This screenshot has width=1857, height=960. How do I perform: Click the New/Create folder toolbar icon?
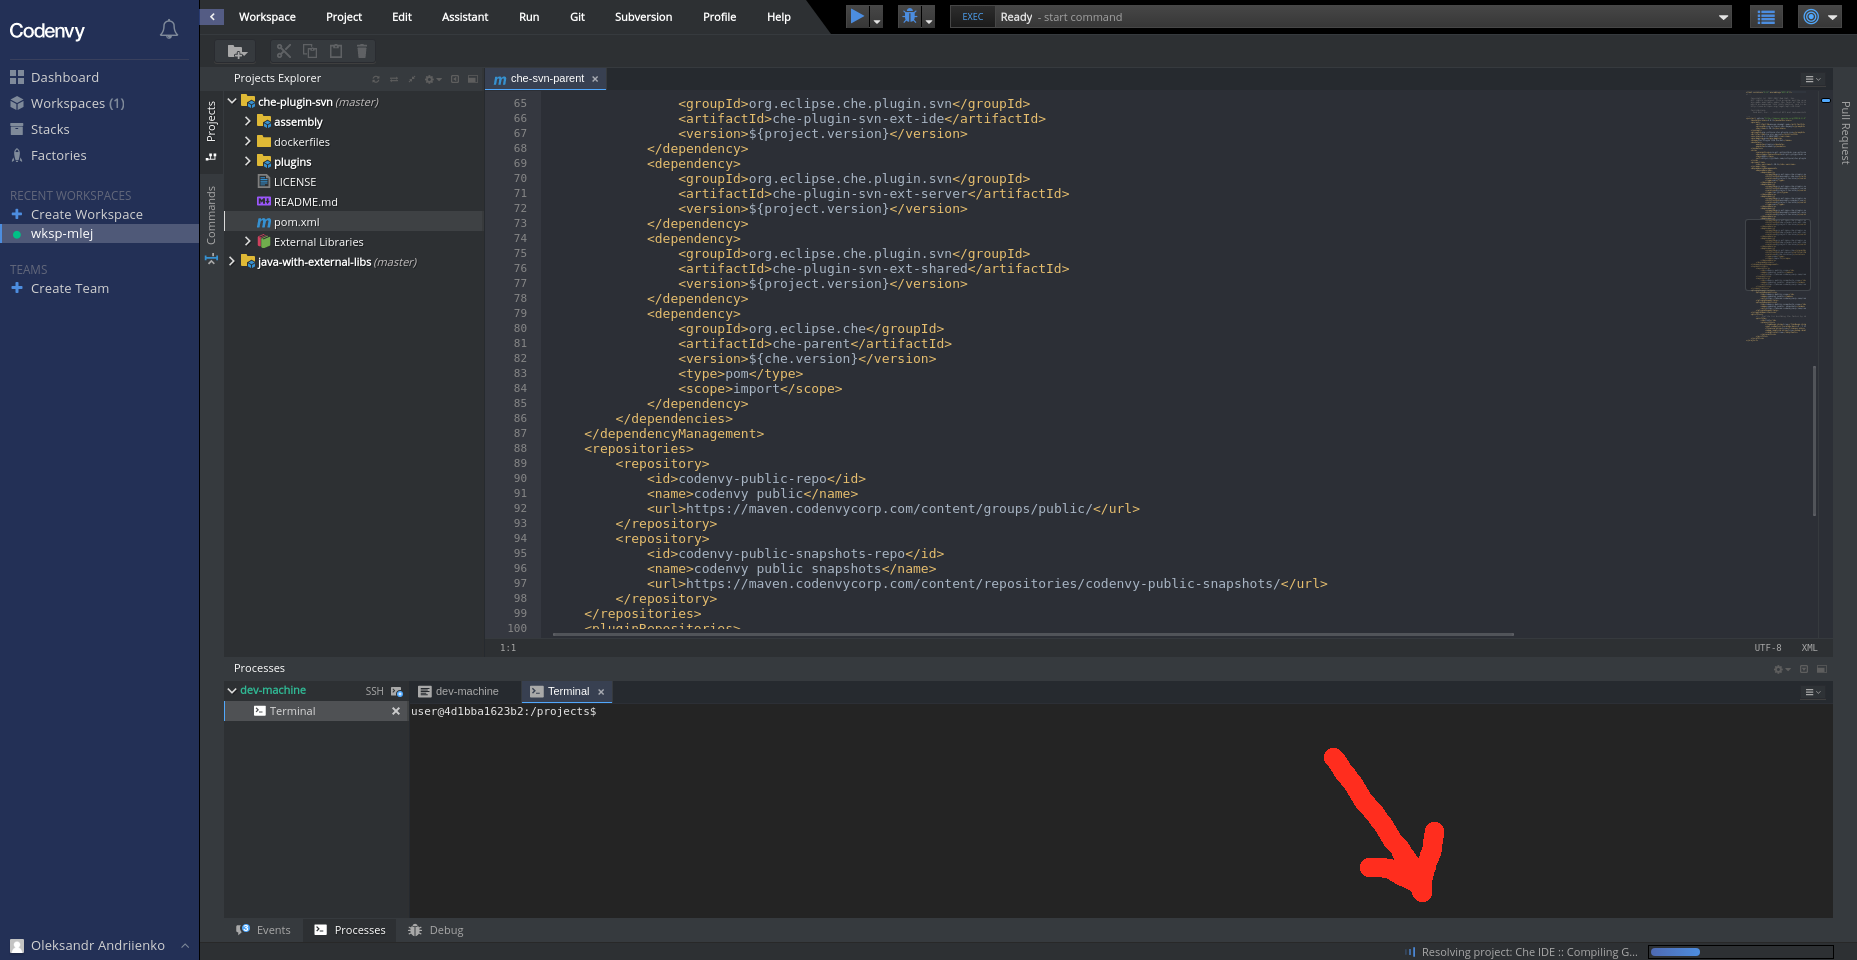pyautogui.click(x=237, y=51)
